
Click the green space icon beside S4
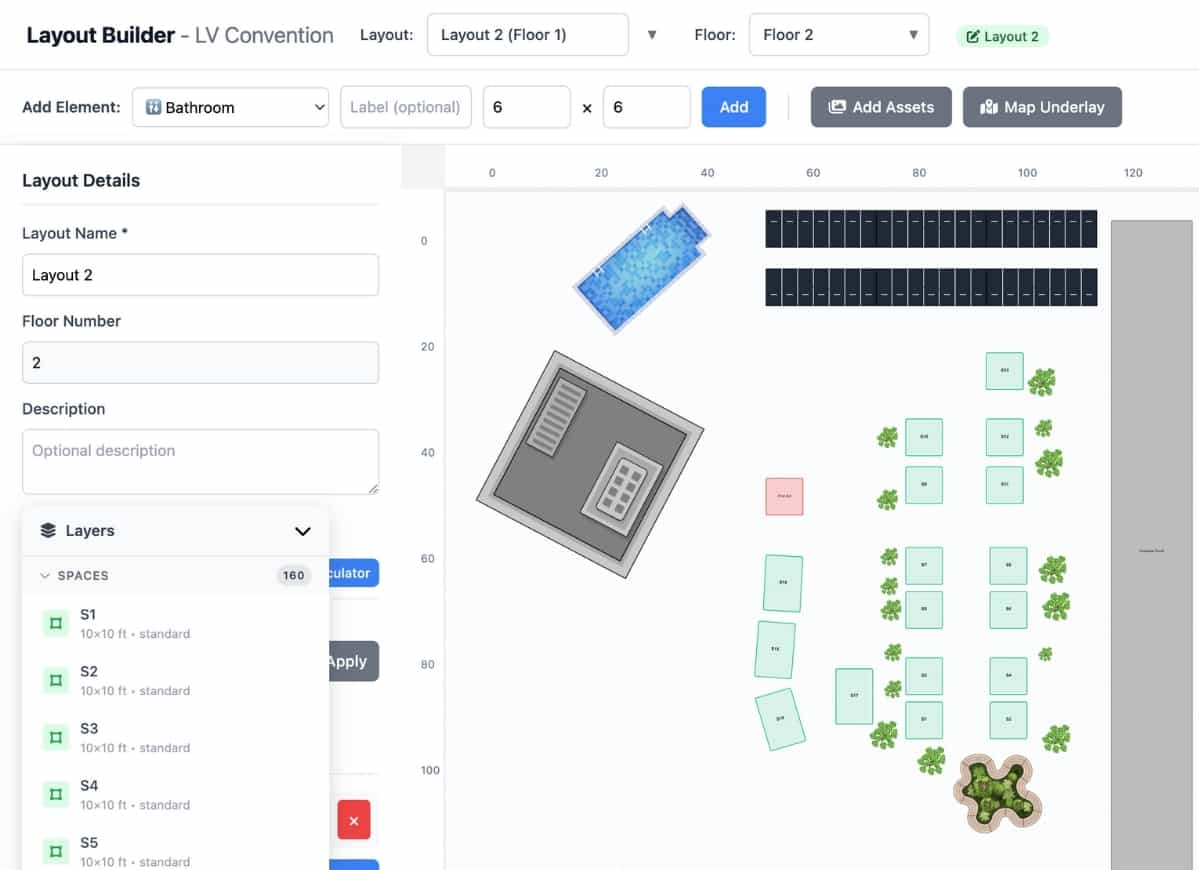(55, 793)
